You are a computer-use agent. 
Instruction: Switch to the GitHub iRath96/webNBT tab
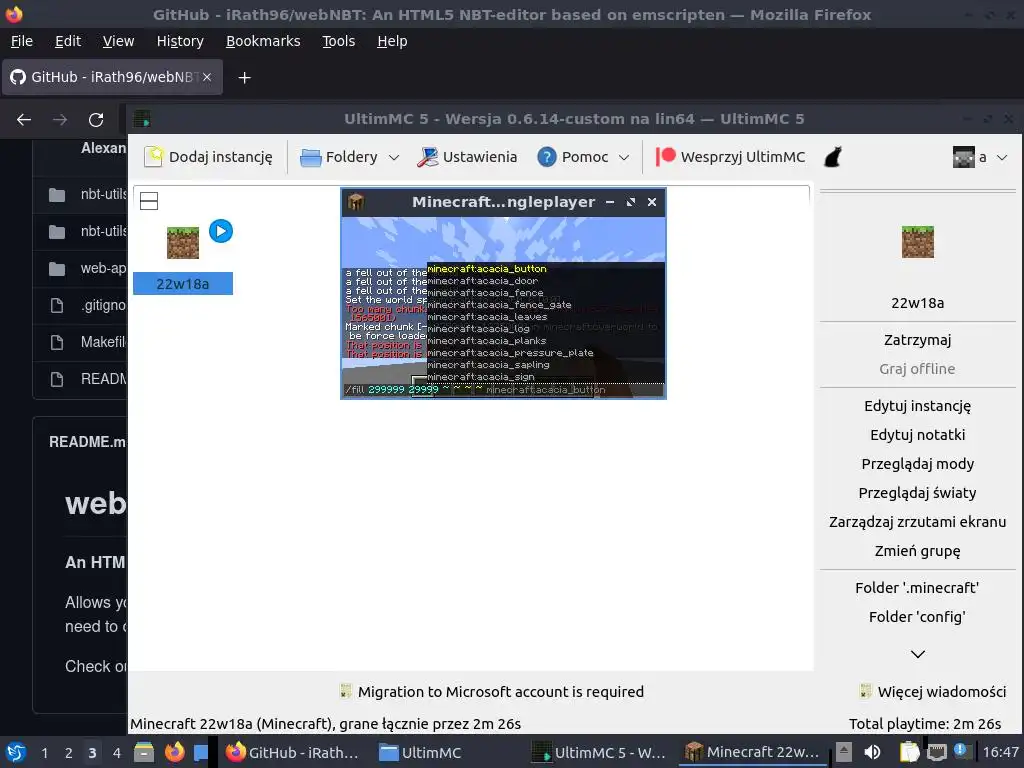click(112, 77)
